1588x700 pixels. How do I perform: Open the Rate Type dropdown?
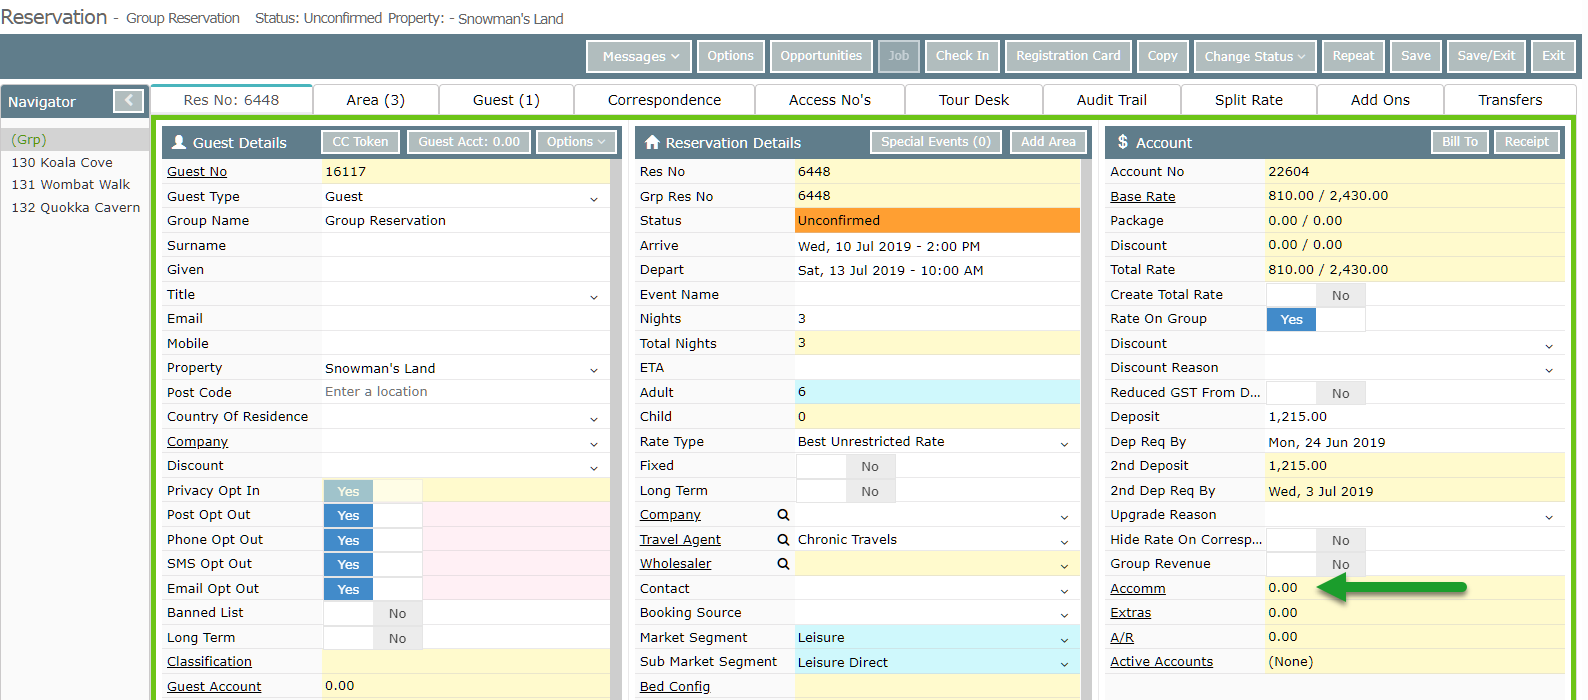(1064, 443)
